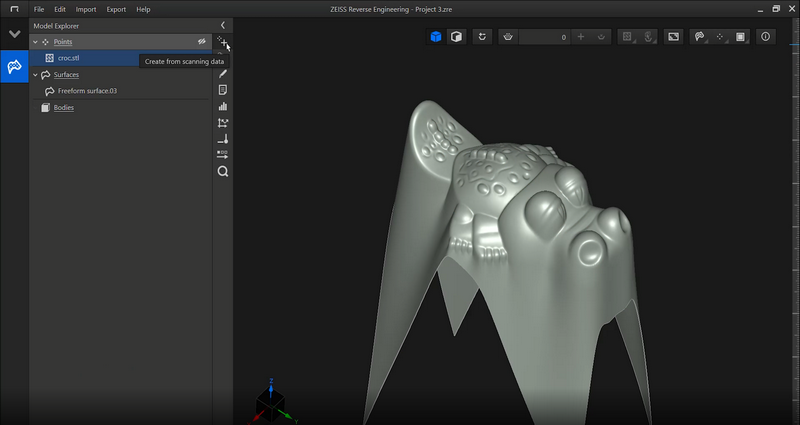Open the info icon in the view toolbar
This screenshot has width=800, height=425.
point(766,37)
